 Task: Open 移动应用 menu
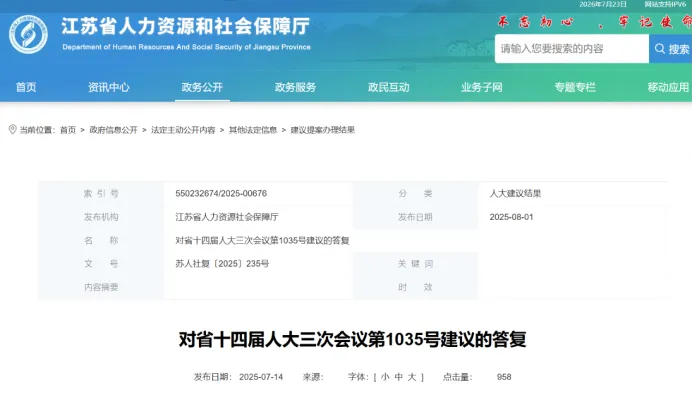click(668, 87)
